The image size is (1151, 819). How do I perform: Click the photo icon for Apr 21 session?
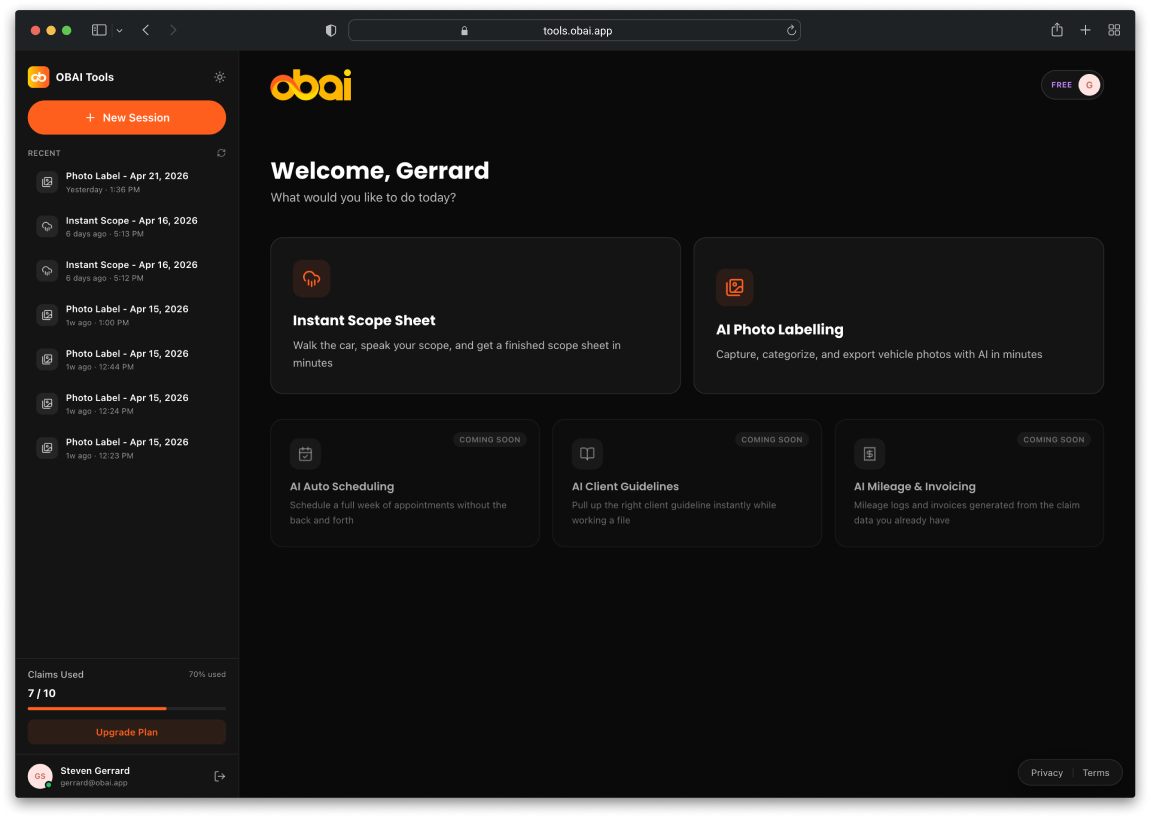coord(47,182)
